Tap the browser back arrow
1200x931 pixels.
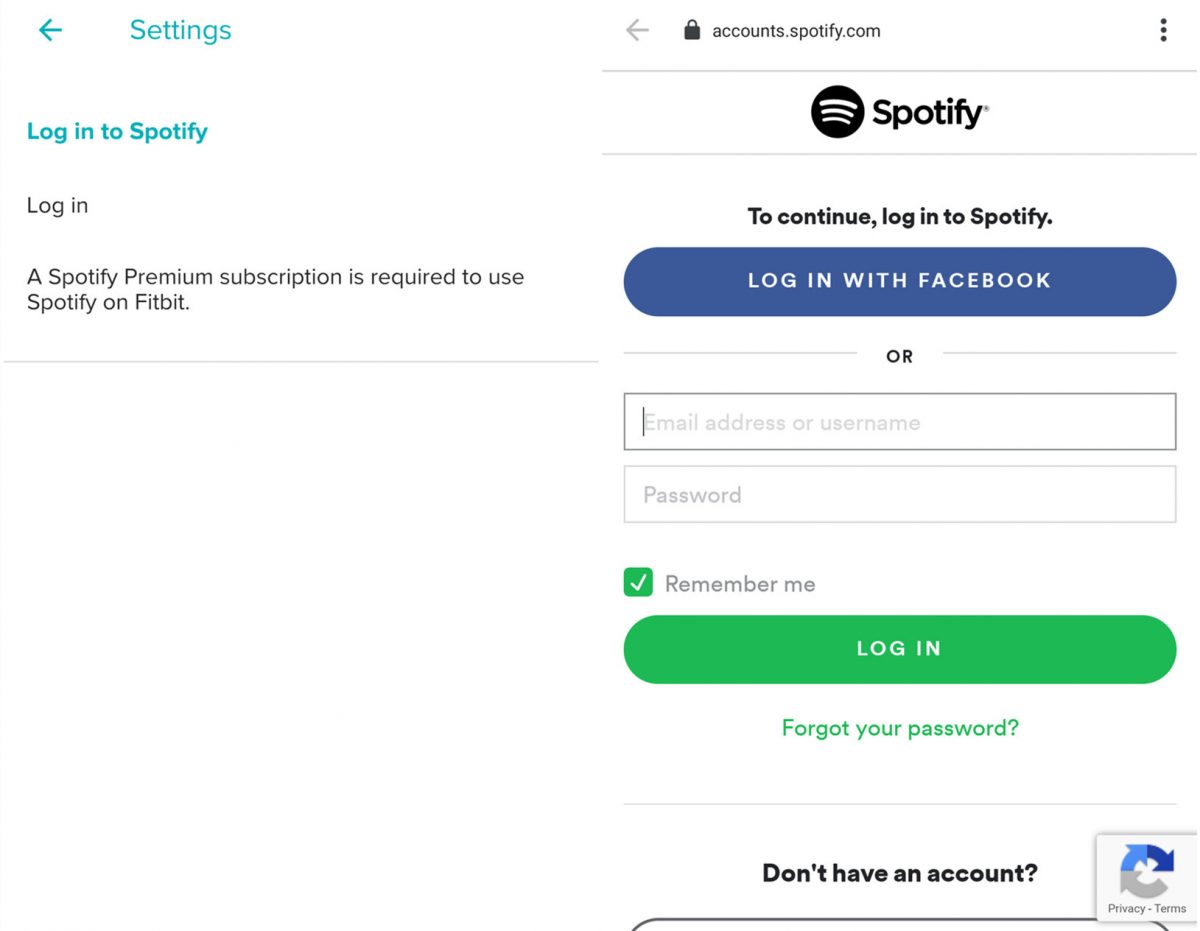(637, 30)
